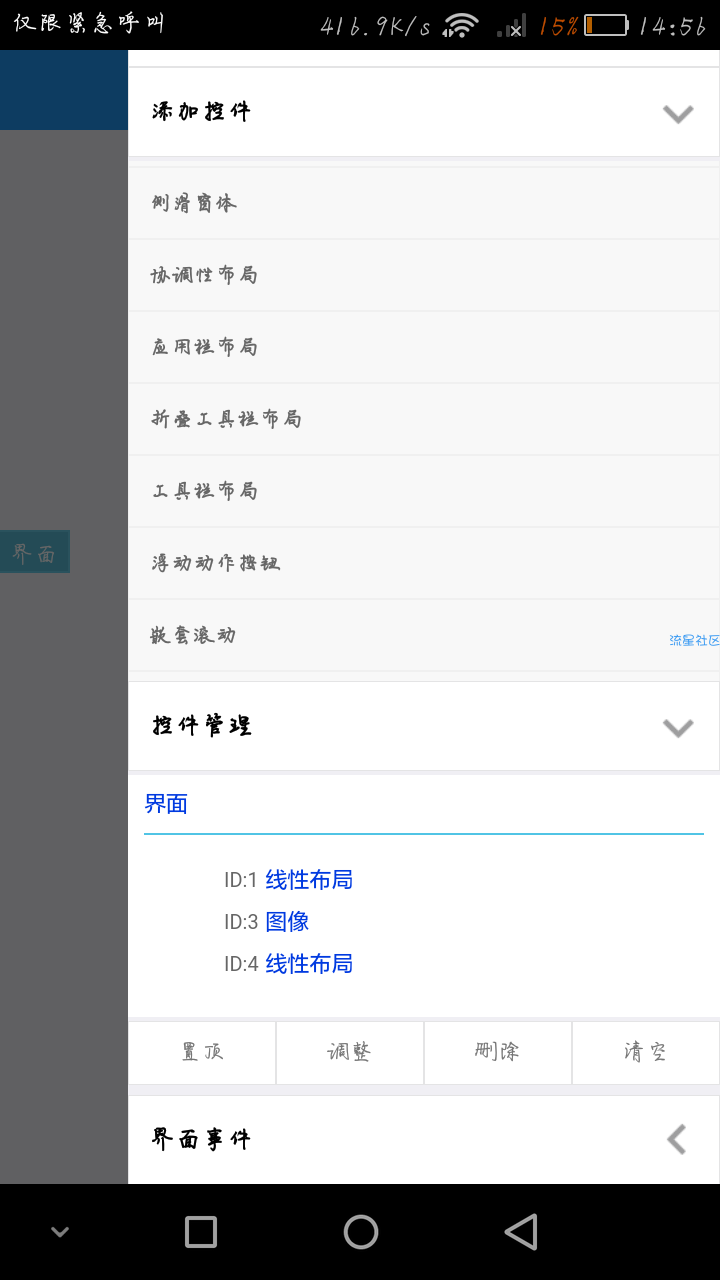Tap the Wi-Fi status icon

tap(461, 25)
